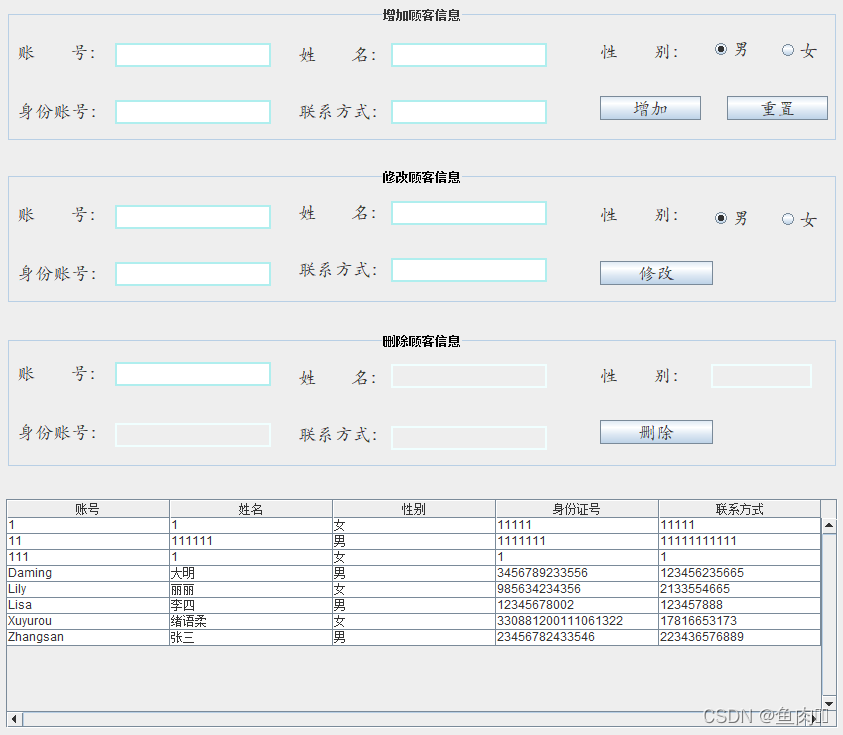Focus 联系方式 field in 修改顾客信息 section
Screen dimensions: 843x735
tap(469, 270)
